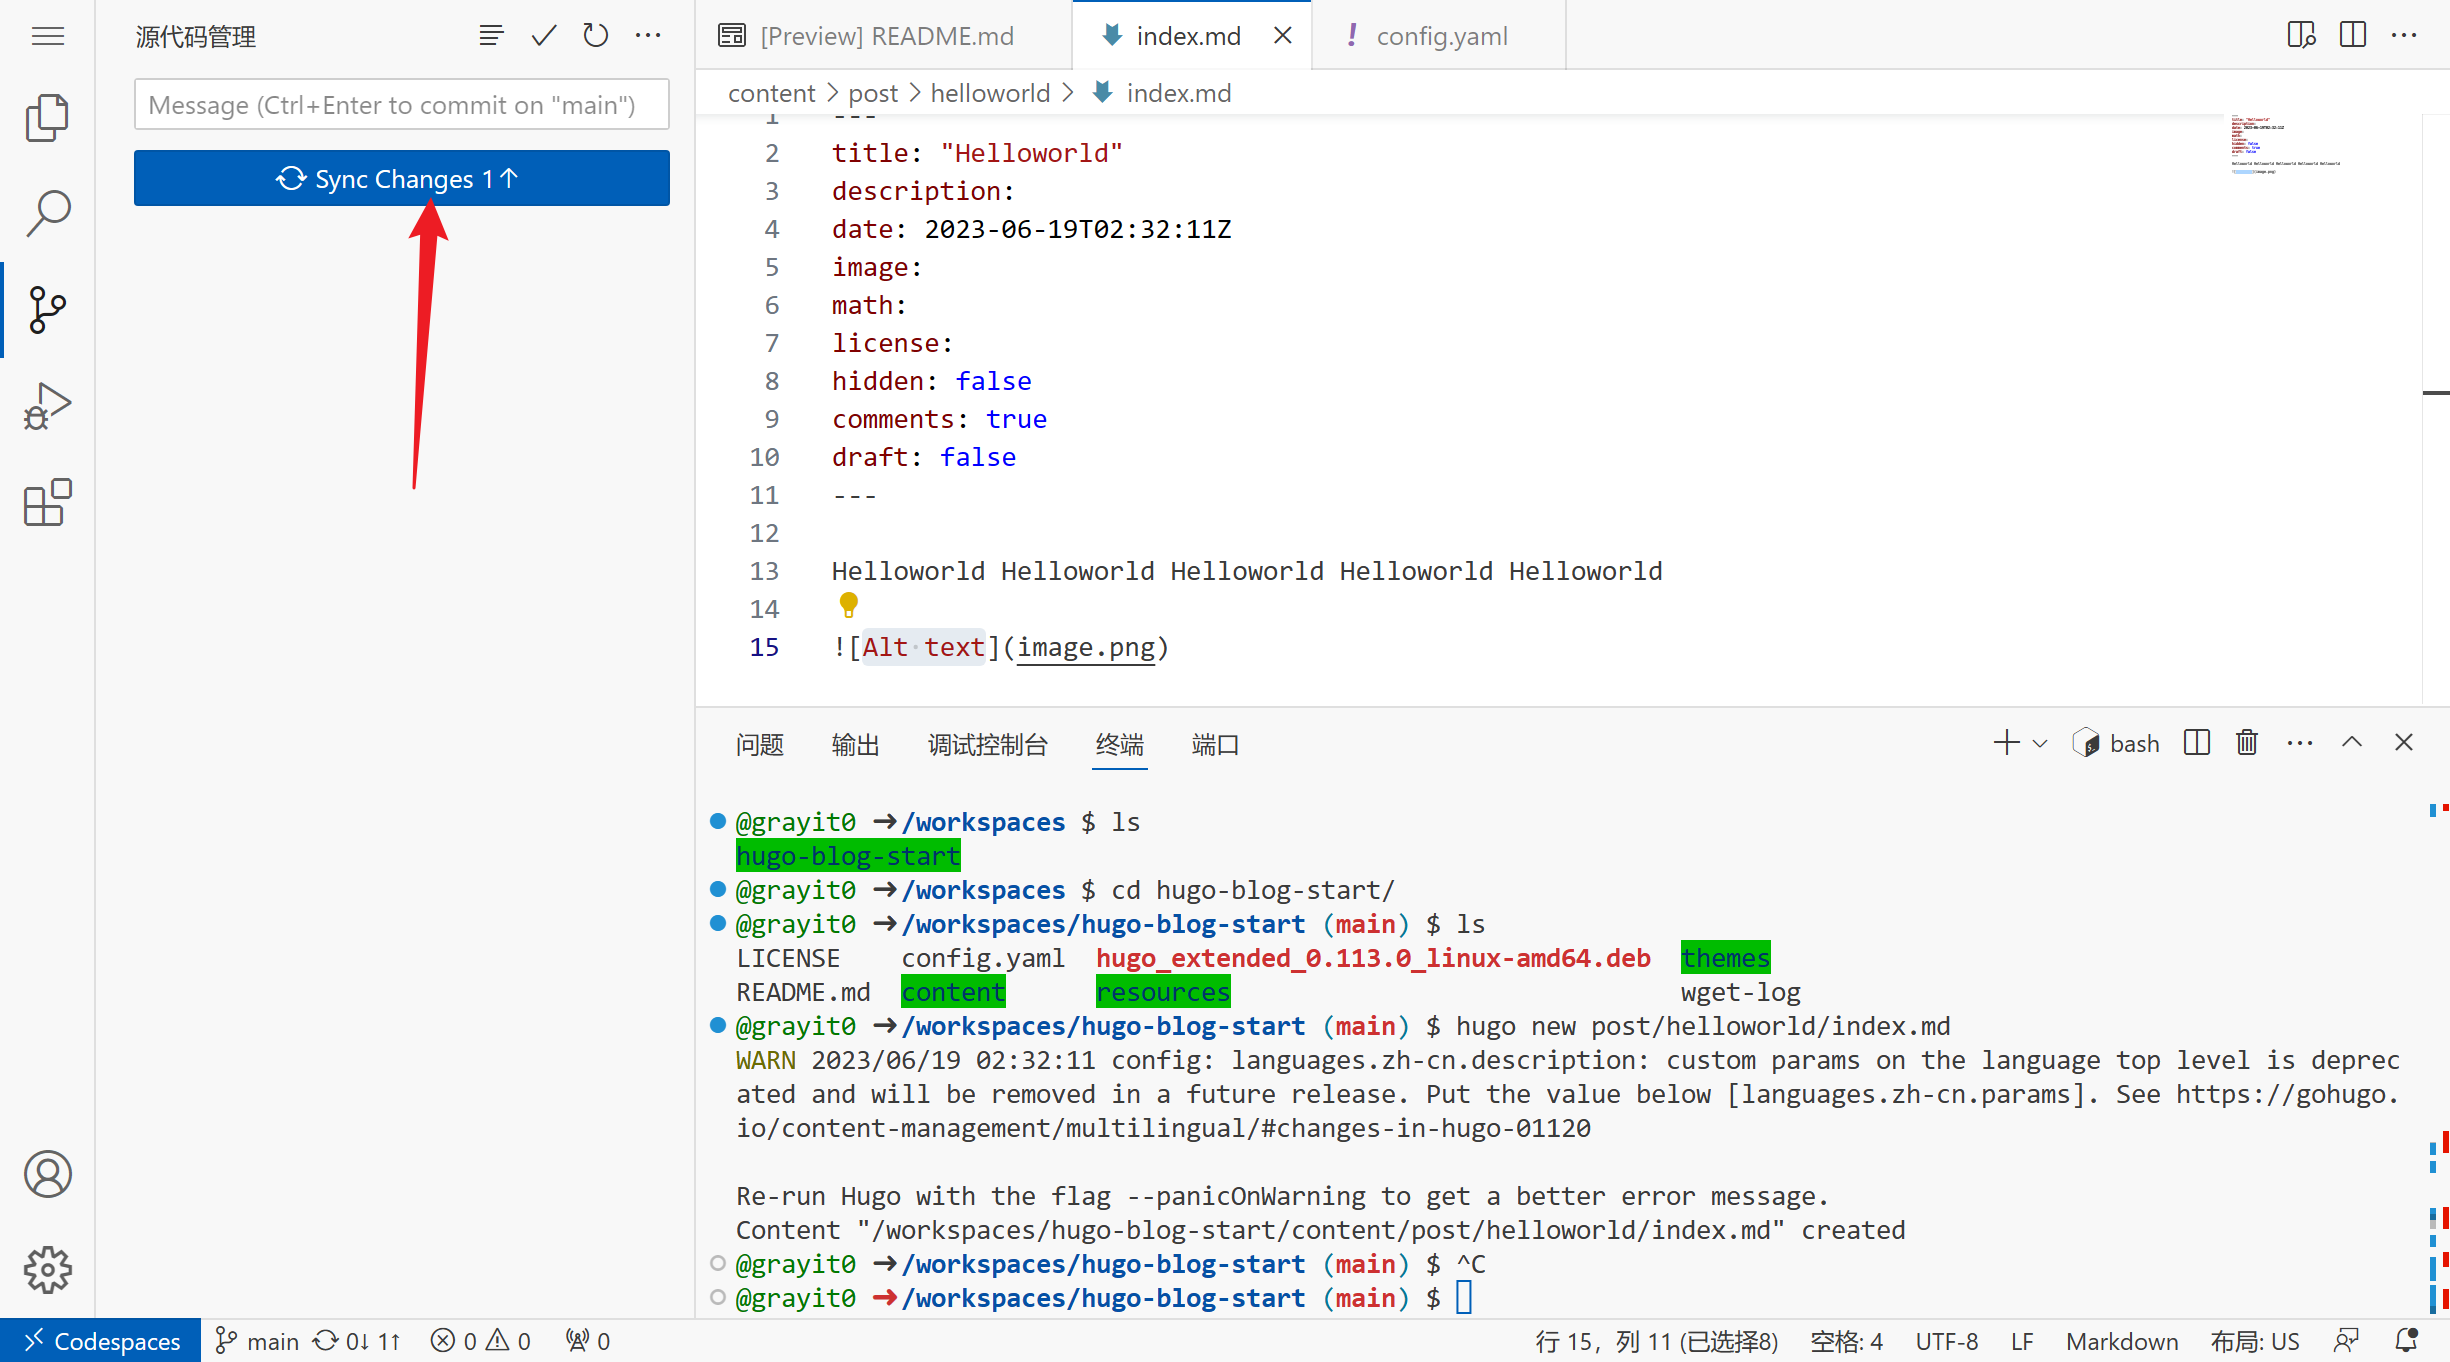2450x1362 pixels.
Task: Open the Search view in activity bar
Action: click(47, 213)
